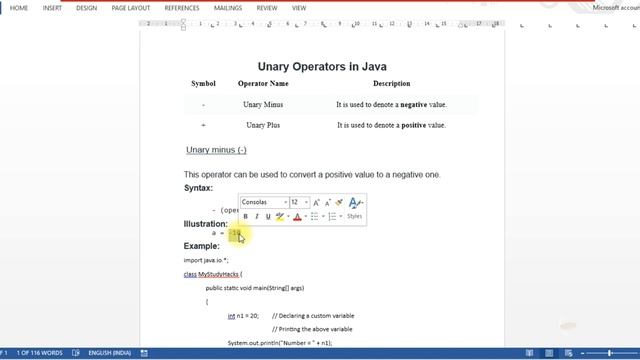Click the Unary minus (-) heading
Viewport: 640px width, 360px height.
pos(216,150)
